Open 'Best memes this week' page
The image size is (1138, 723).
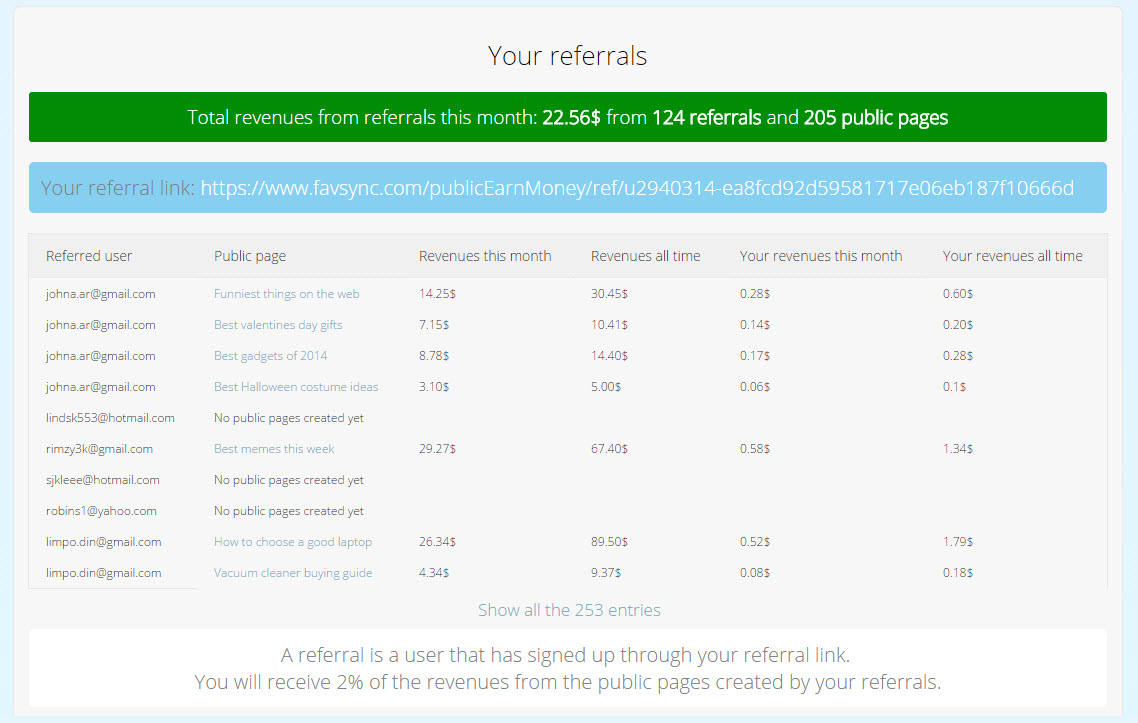click(274, 449)
